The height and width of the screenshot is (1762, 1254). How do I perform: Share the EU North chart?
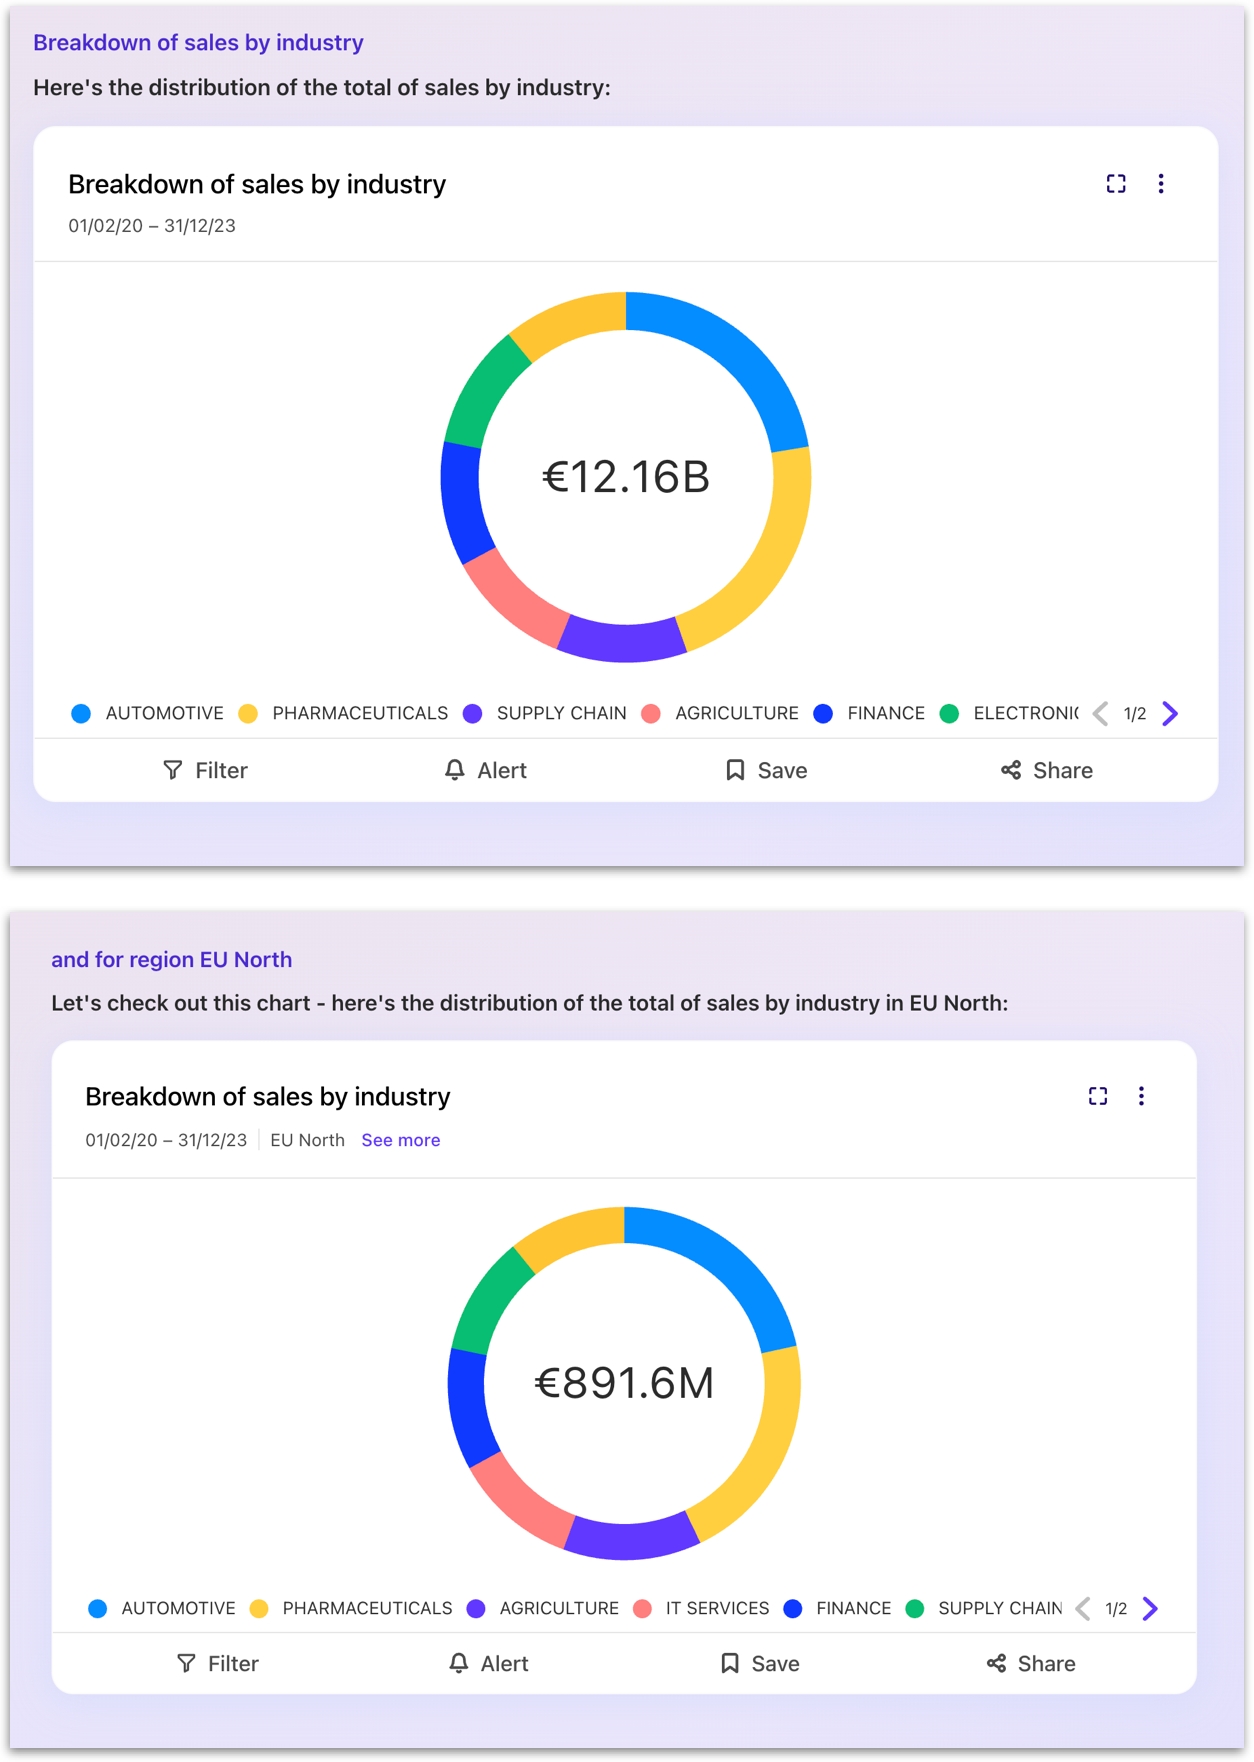point(1031,1663)
